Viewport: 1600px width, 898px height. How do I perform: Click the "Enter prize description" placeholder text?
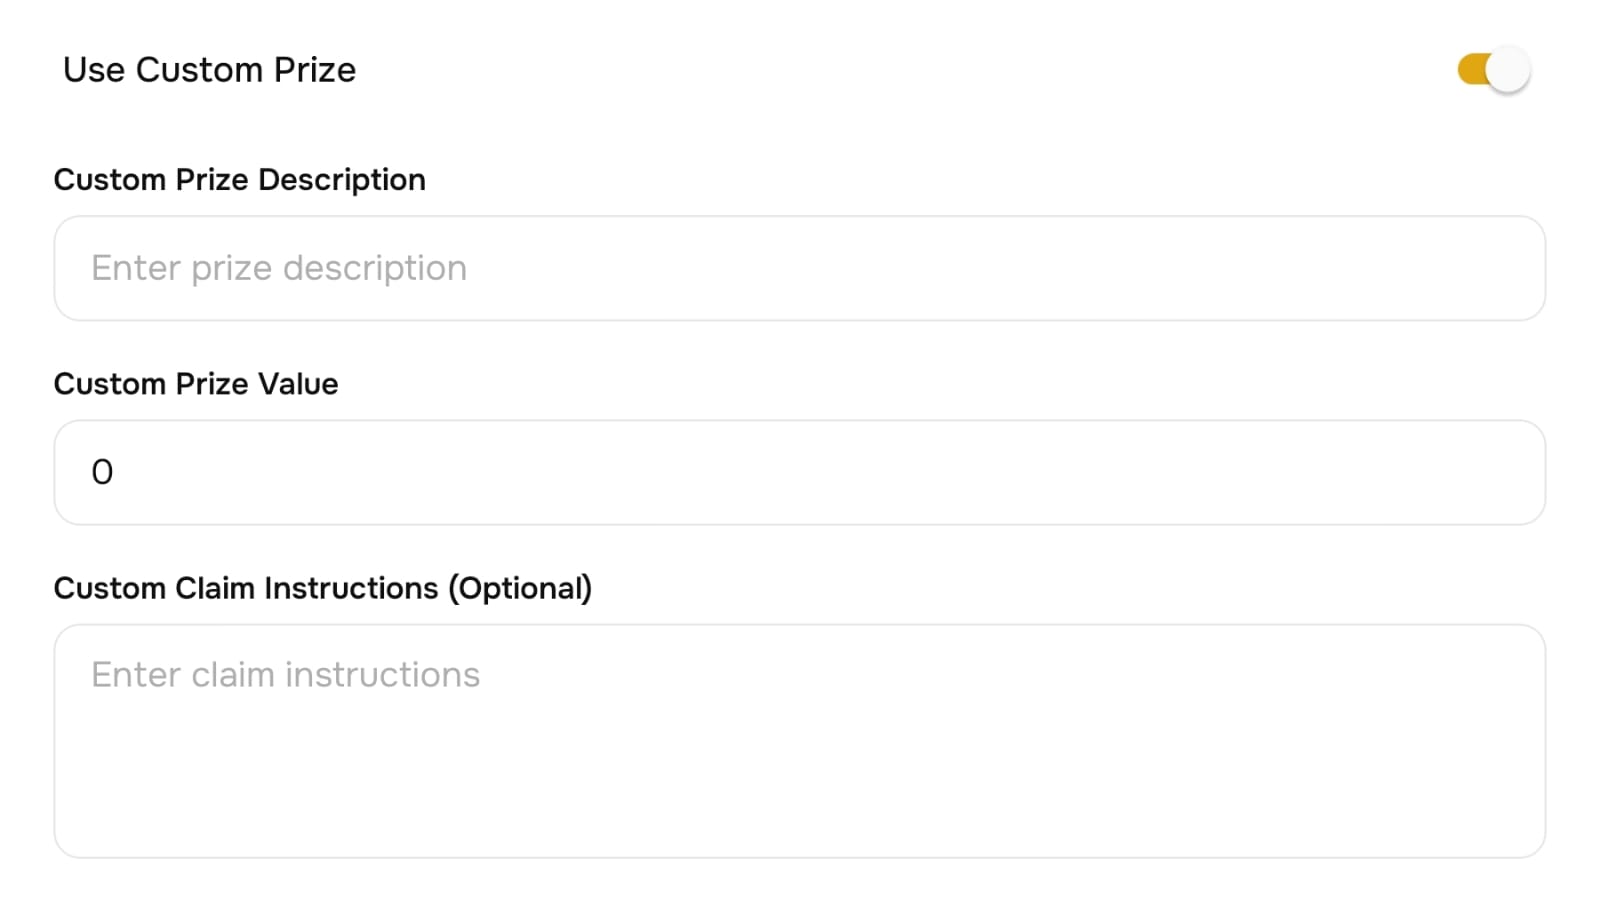[x=279, y=268]
